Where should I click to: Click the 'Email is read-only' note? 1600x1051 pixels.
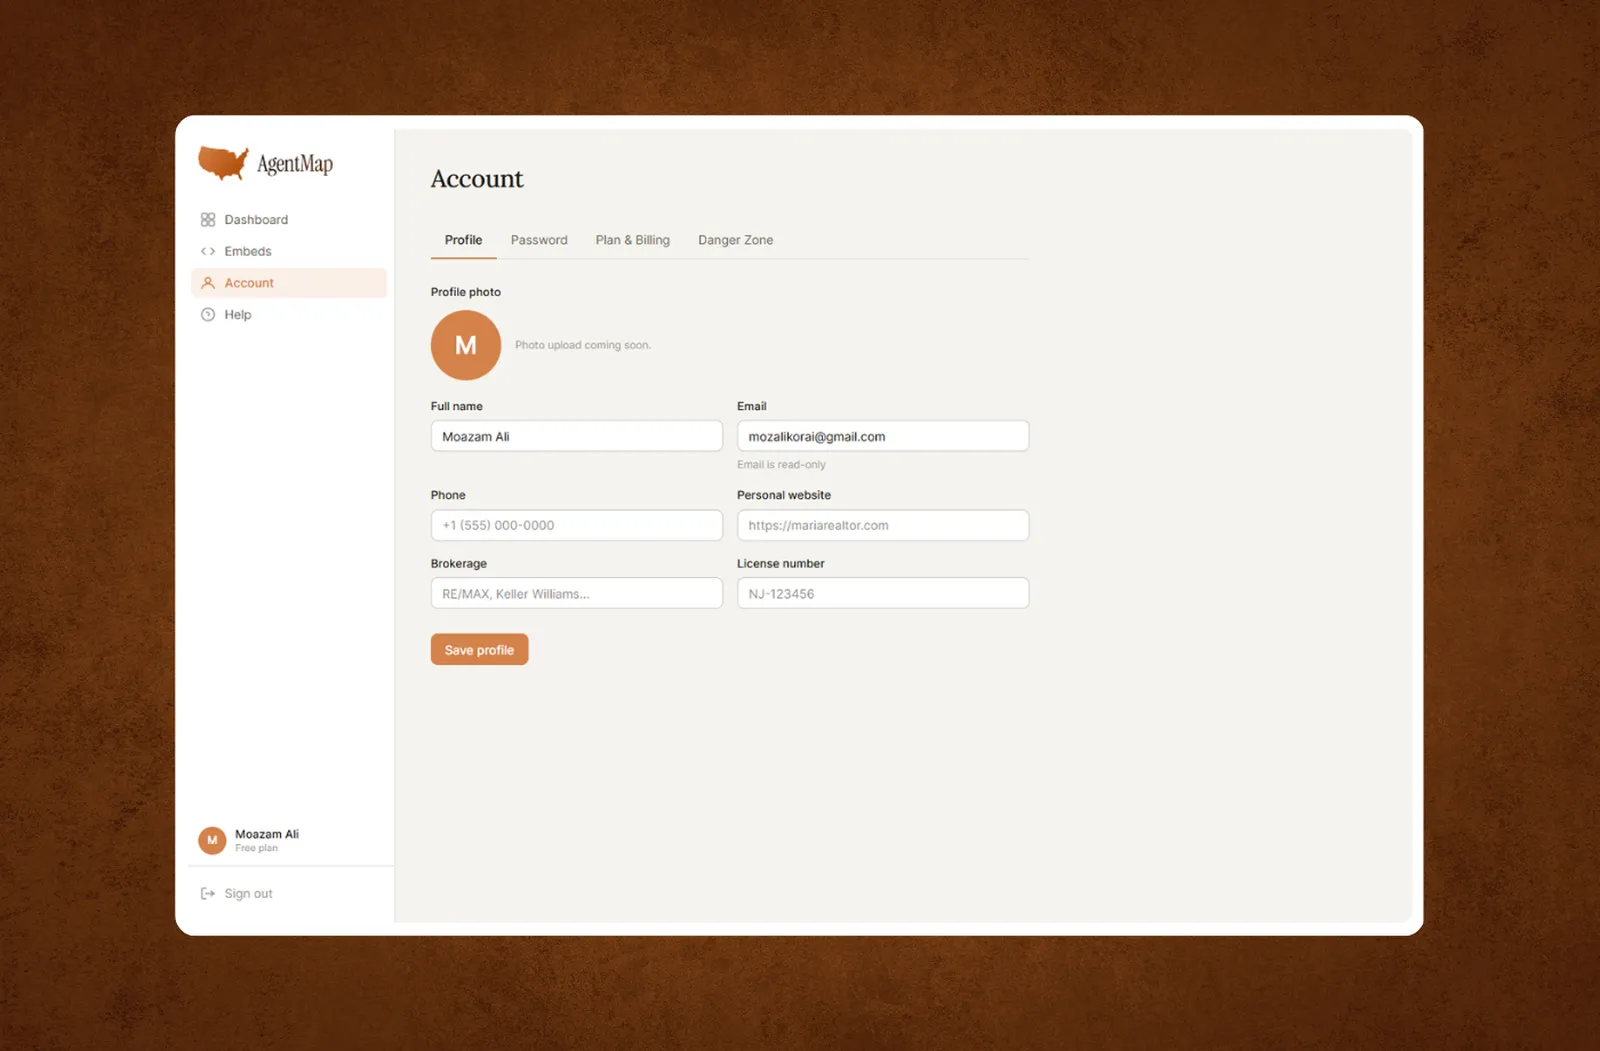pos(782,465)
